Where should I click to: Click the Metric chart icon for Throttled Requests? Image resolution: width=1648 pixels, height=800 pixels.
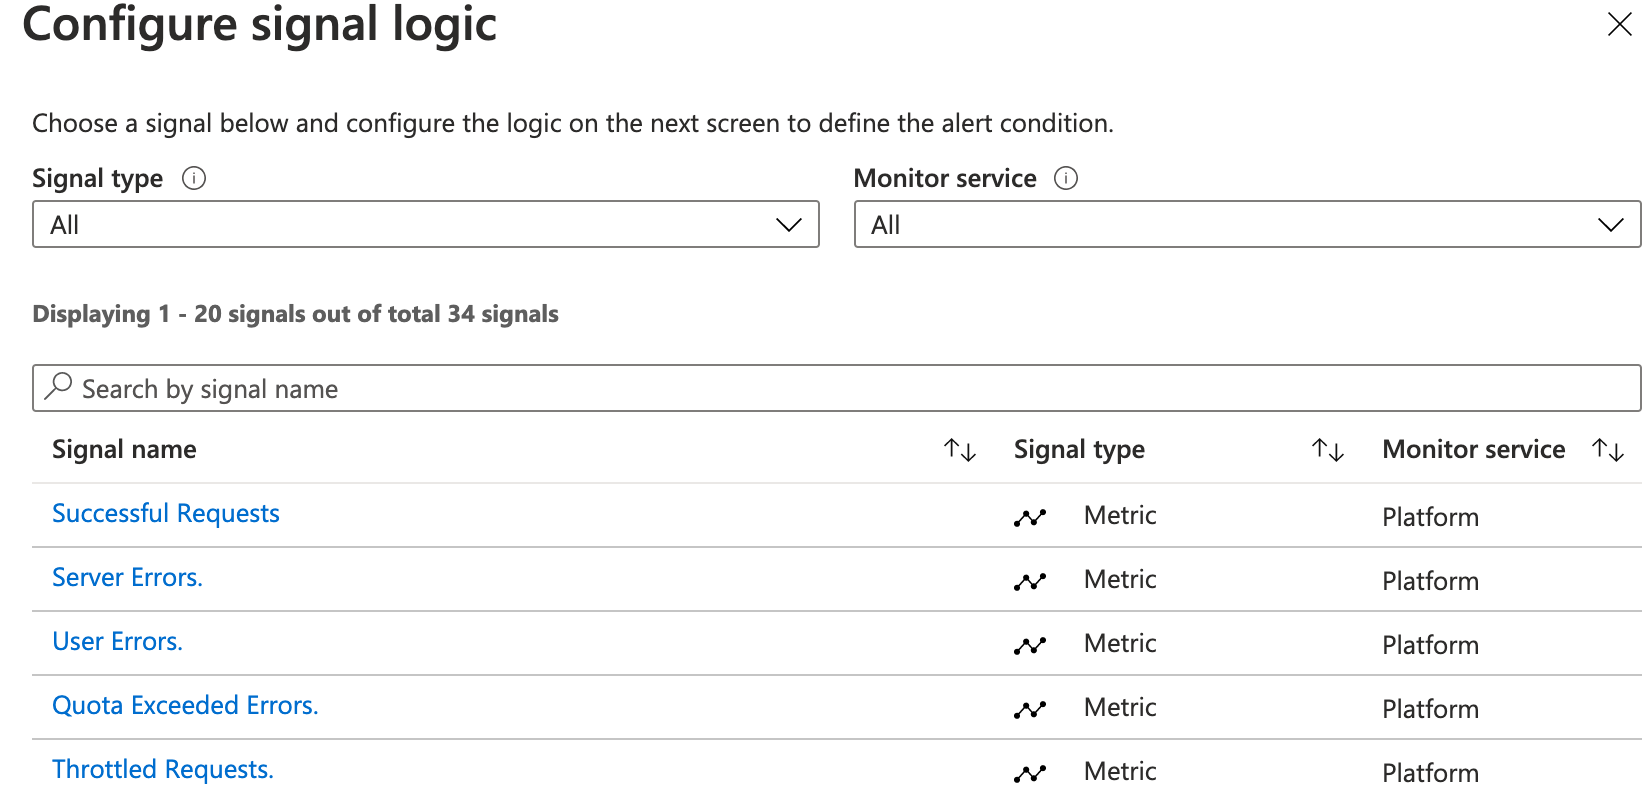coord(1030,771)
